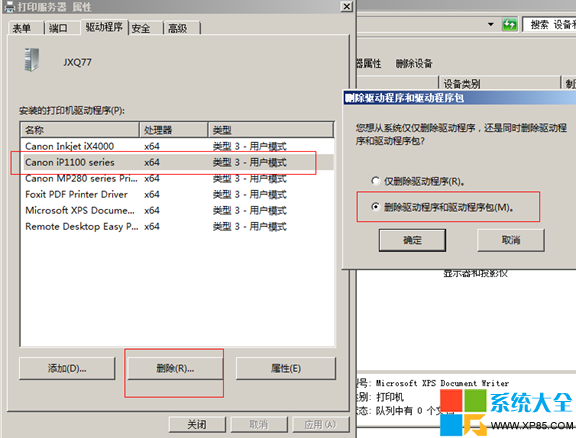Select the Microsoft XPS Docume... driver row

(x=177, y=211)
